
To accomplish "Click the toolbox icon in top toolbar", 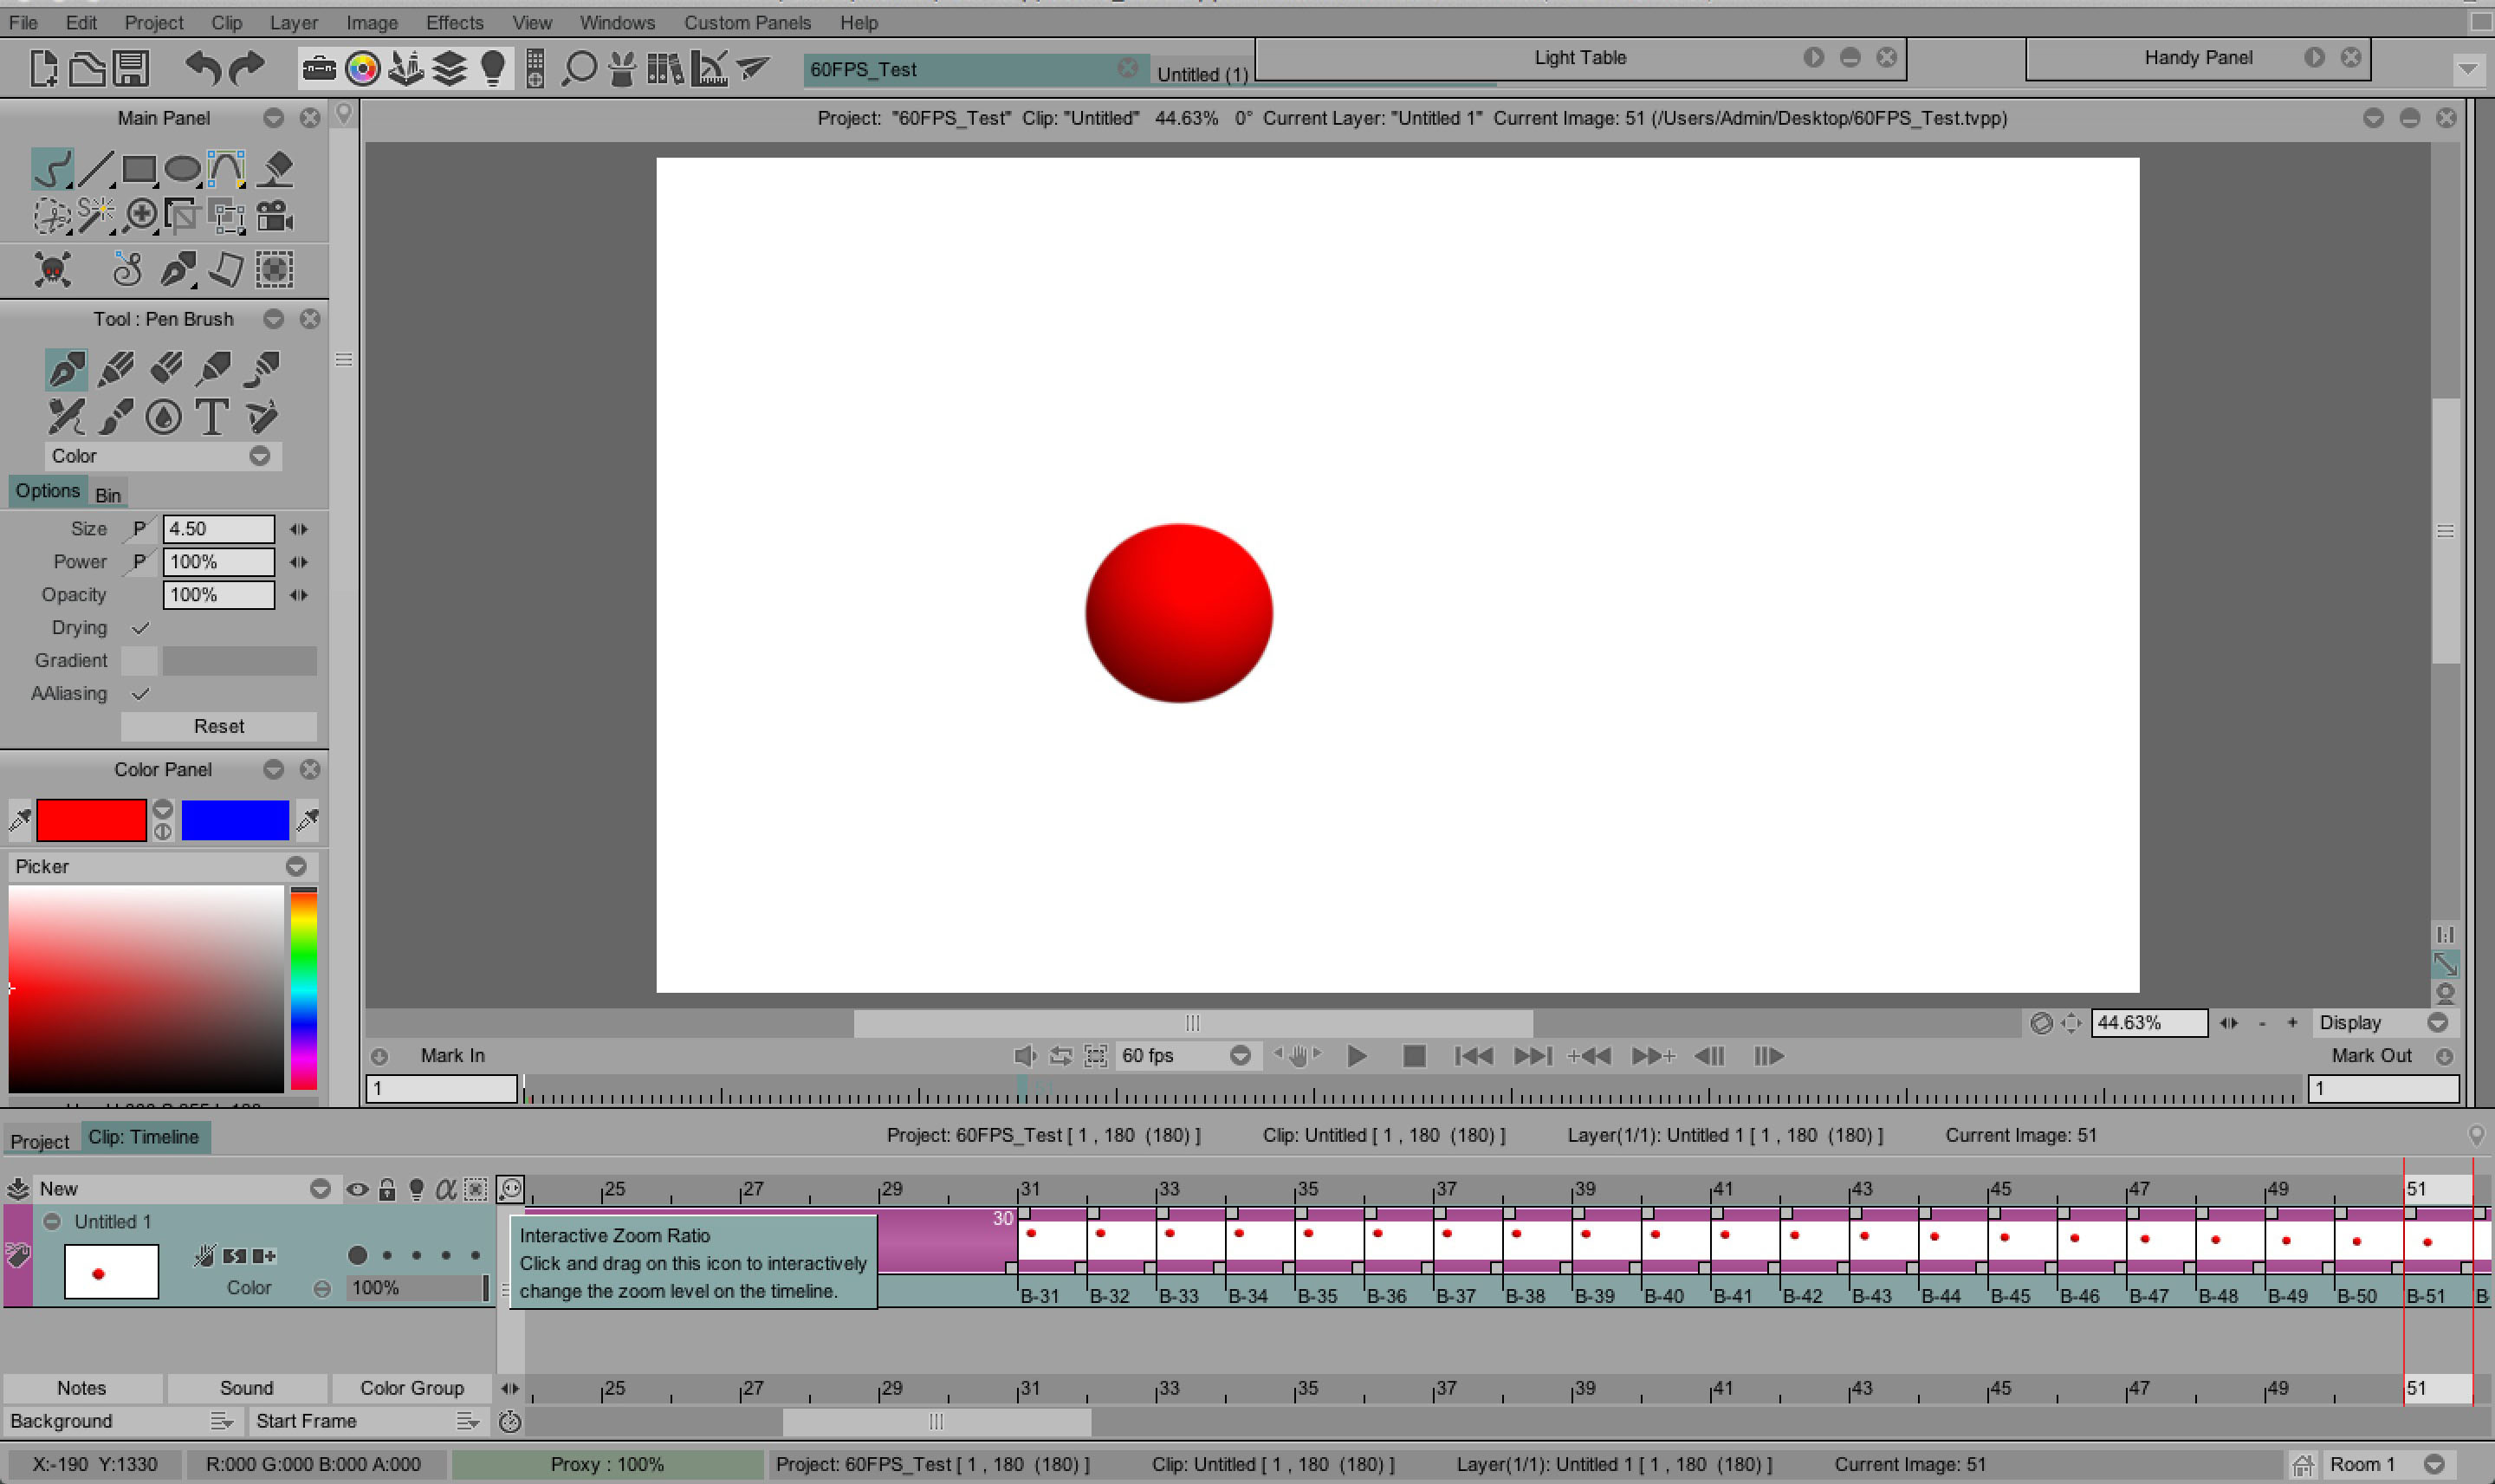I will pyautogui.click(x=319, y=68).
